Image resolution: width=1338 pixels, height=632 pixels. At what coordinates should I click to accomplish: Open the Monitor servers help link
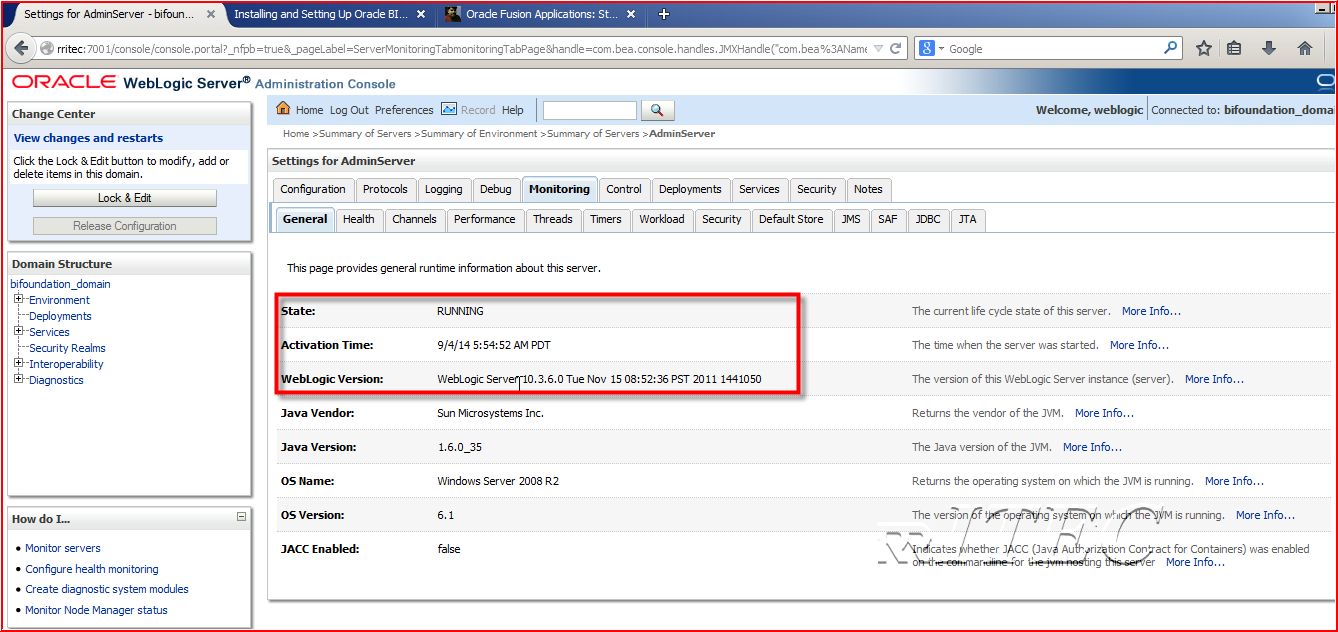[63, 548]
